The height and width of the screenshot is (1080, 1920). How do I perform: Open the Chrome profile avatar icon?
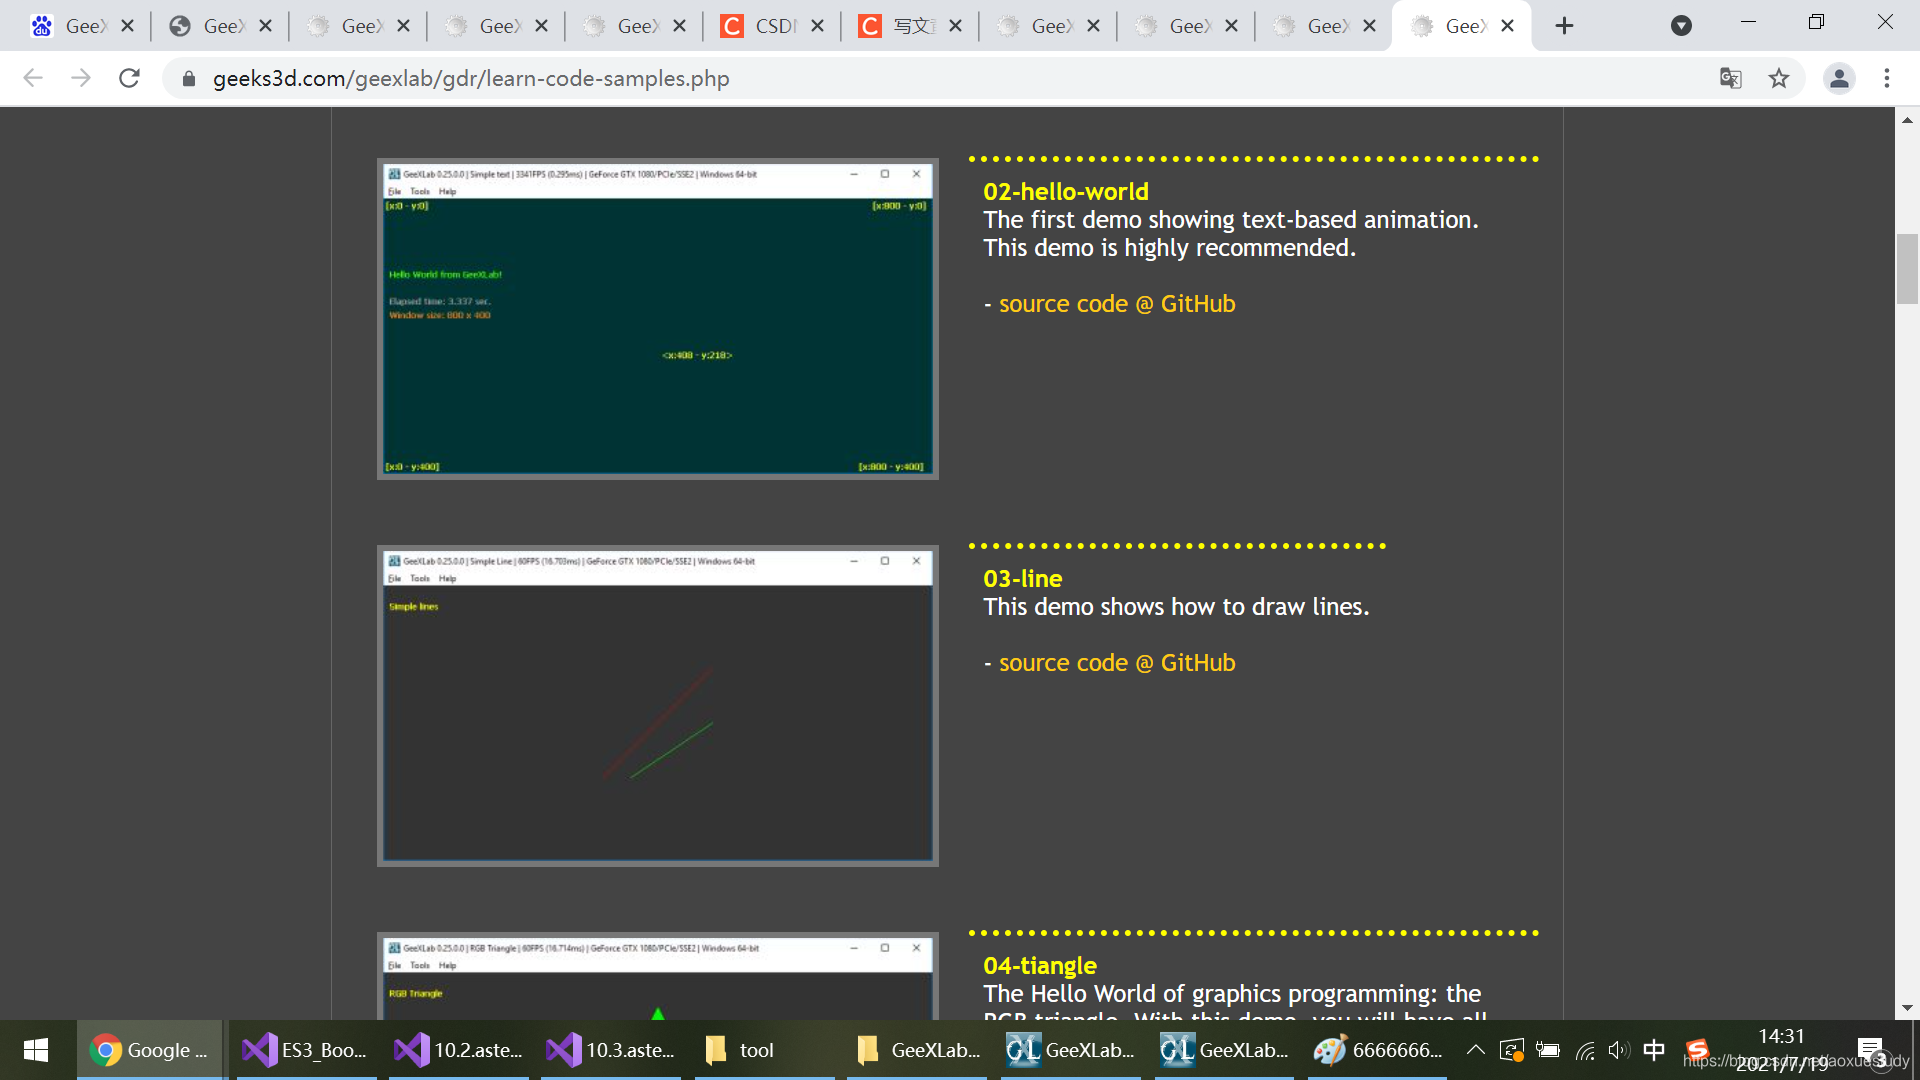tap(1838, 78)
